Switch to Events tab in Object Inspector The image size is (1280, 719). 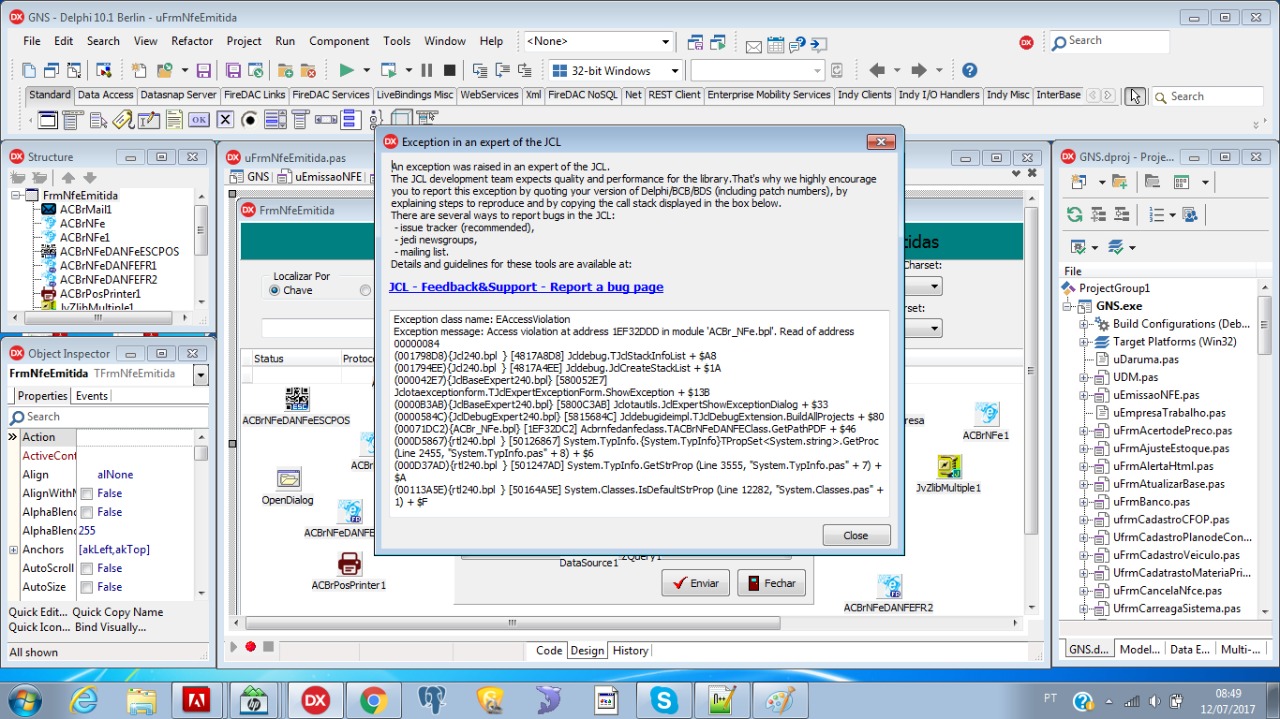click(92, 396)
